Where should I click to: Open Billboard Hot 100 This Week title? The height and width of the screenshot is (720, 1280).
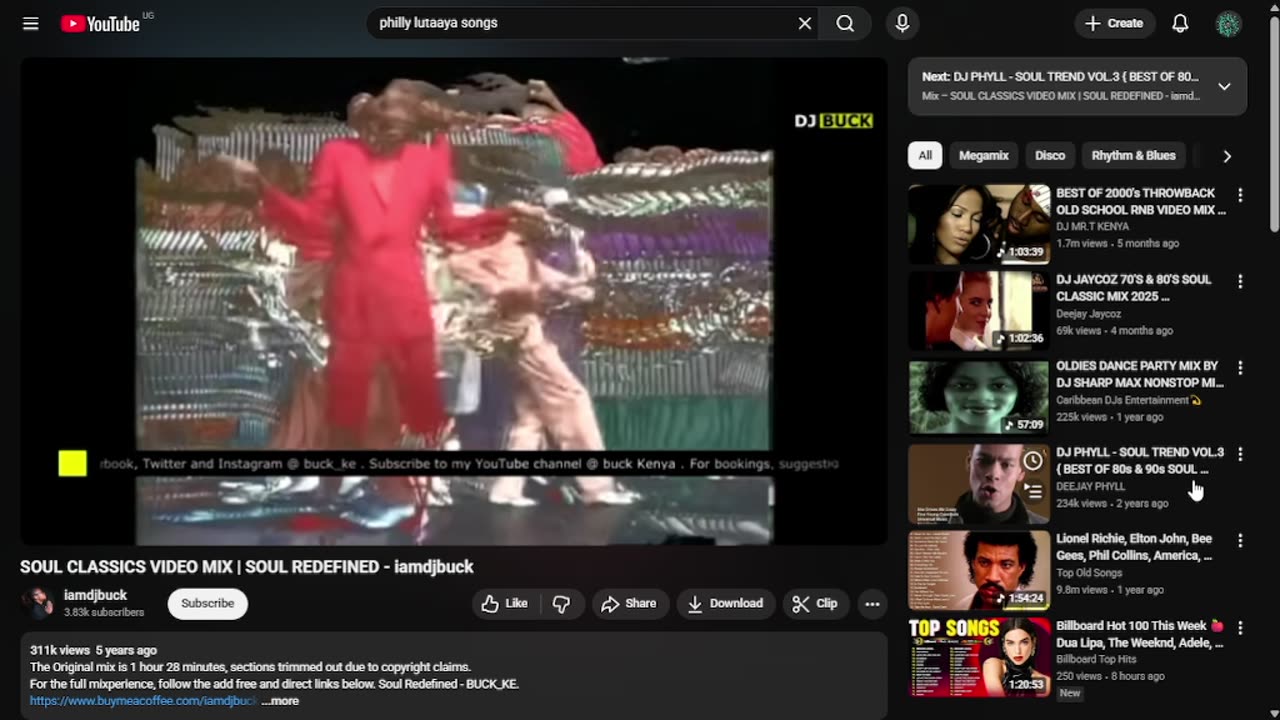click(1139, 634)
